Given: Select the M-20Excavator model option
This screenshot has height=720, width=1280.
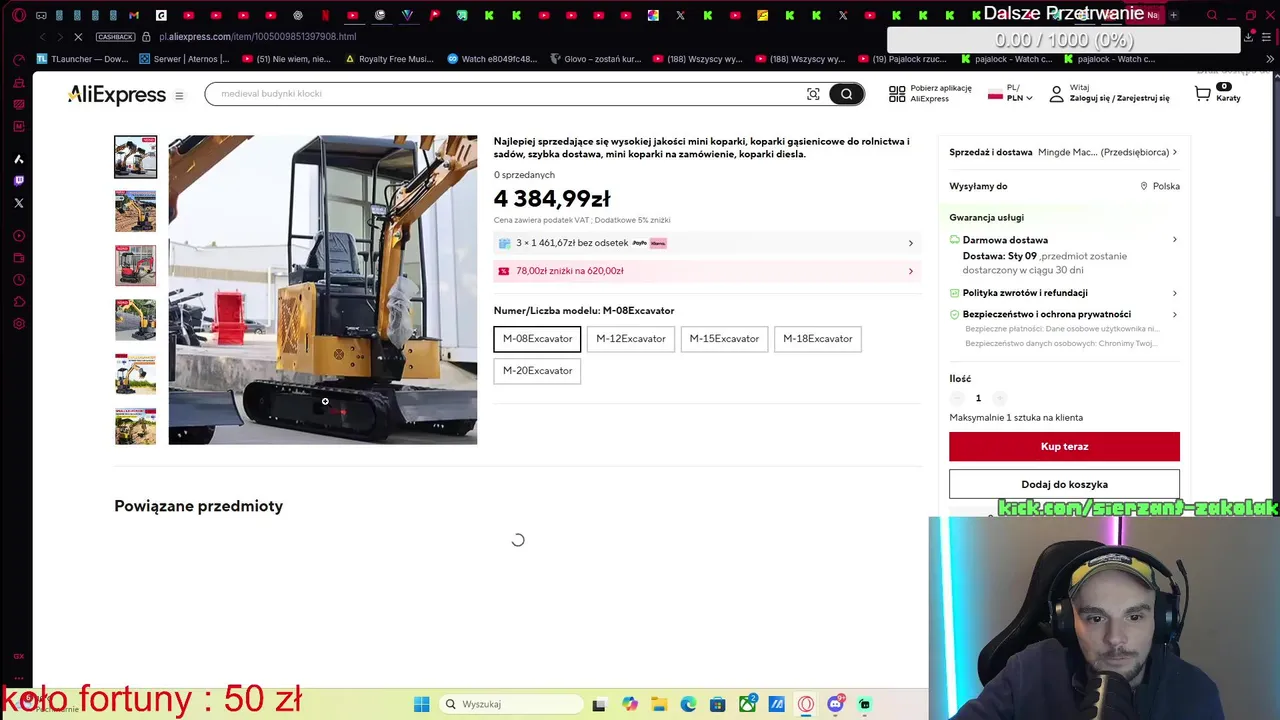Looking at the screenshot, I should click(x=537, y=371).
